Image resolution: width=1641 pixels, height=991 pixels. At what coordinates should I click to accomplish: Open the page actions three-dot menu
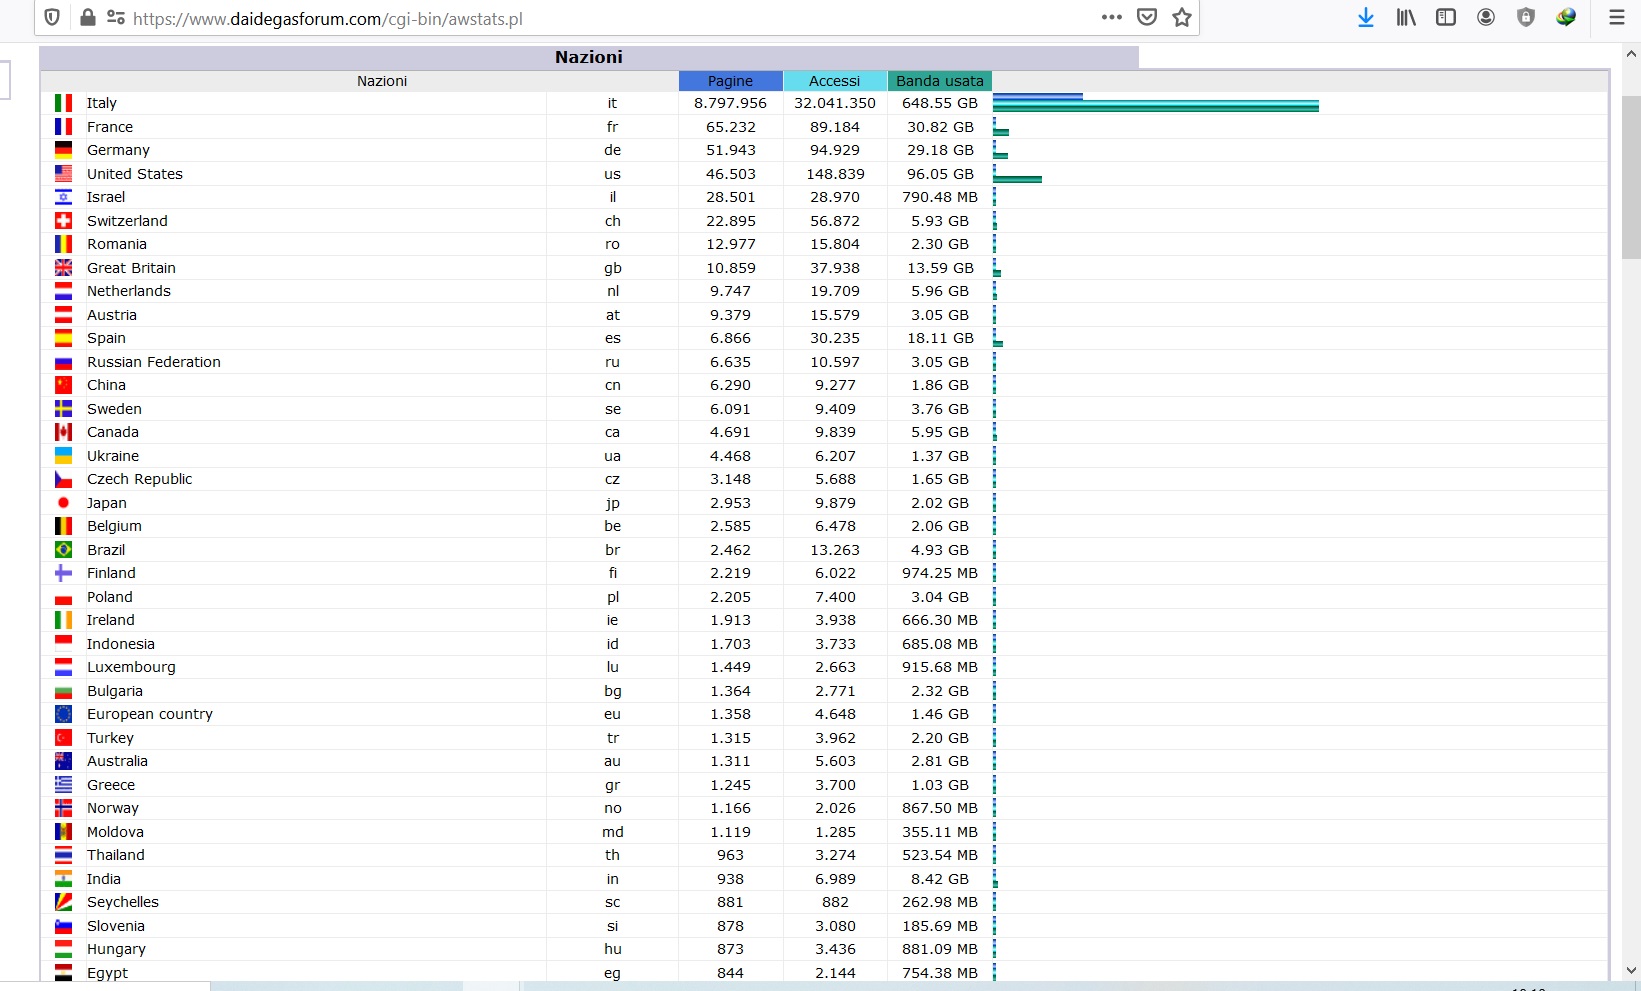click(1111, 17)
